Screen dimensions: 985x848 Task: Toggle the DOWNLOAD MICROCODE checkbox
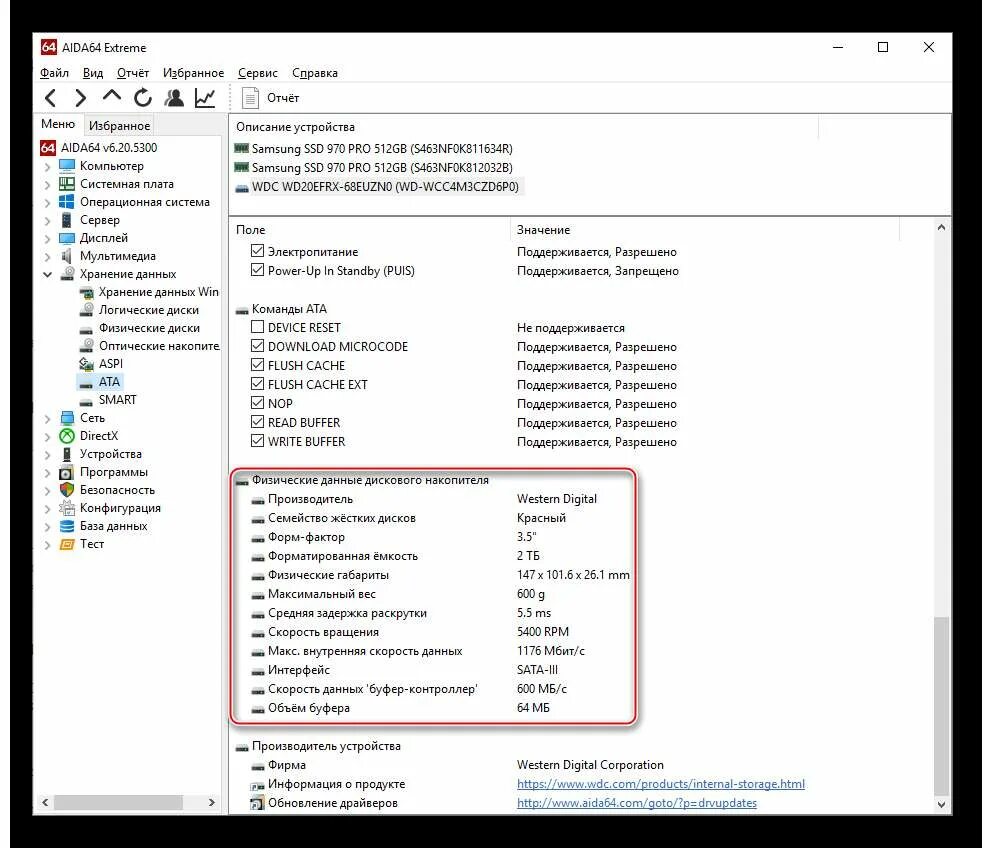click(257, 345)
